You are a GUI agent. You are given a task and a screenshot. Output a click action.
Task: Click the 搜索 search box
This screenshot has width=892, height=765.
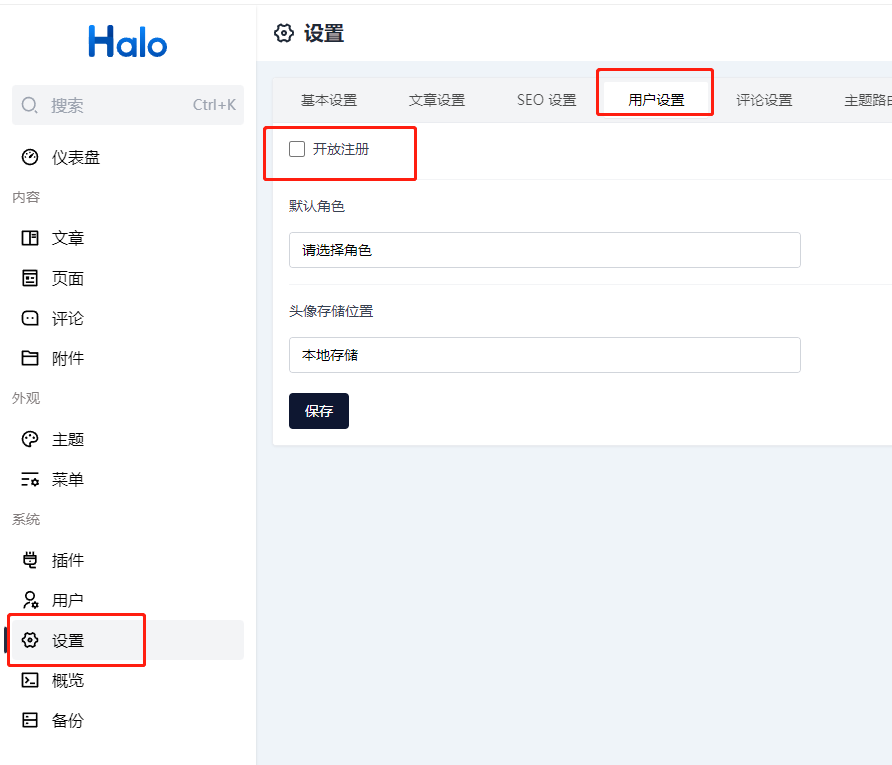coord(127,105)
